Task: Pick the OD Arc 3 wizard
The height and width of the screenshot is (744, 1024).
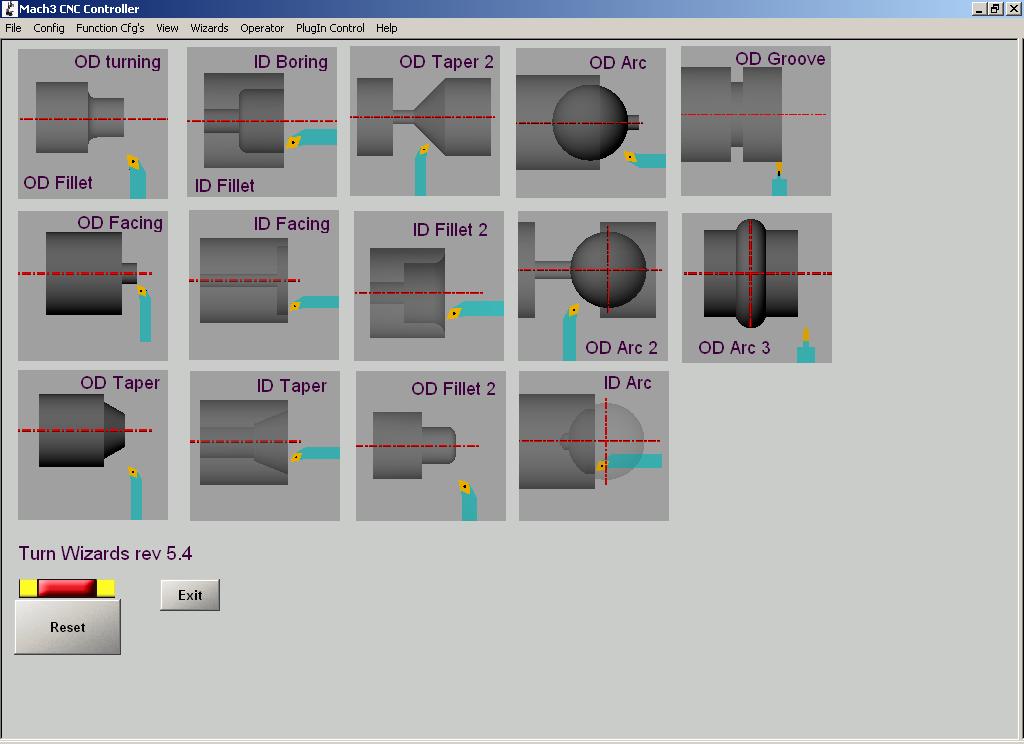Action: (757, 287)
